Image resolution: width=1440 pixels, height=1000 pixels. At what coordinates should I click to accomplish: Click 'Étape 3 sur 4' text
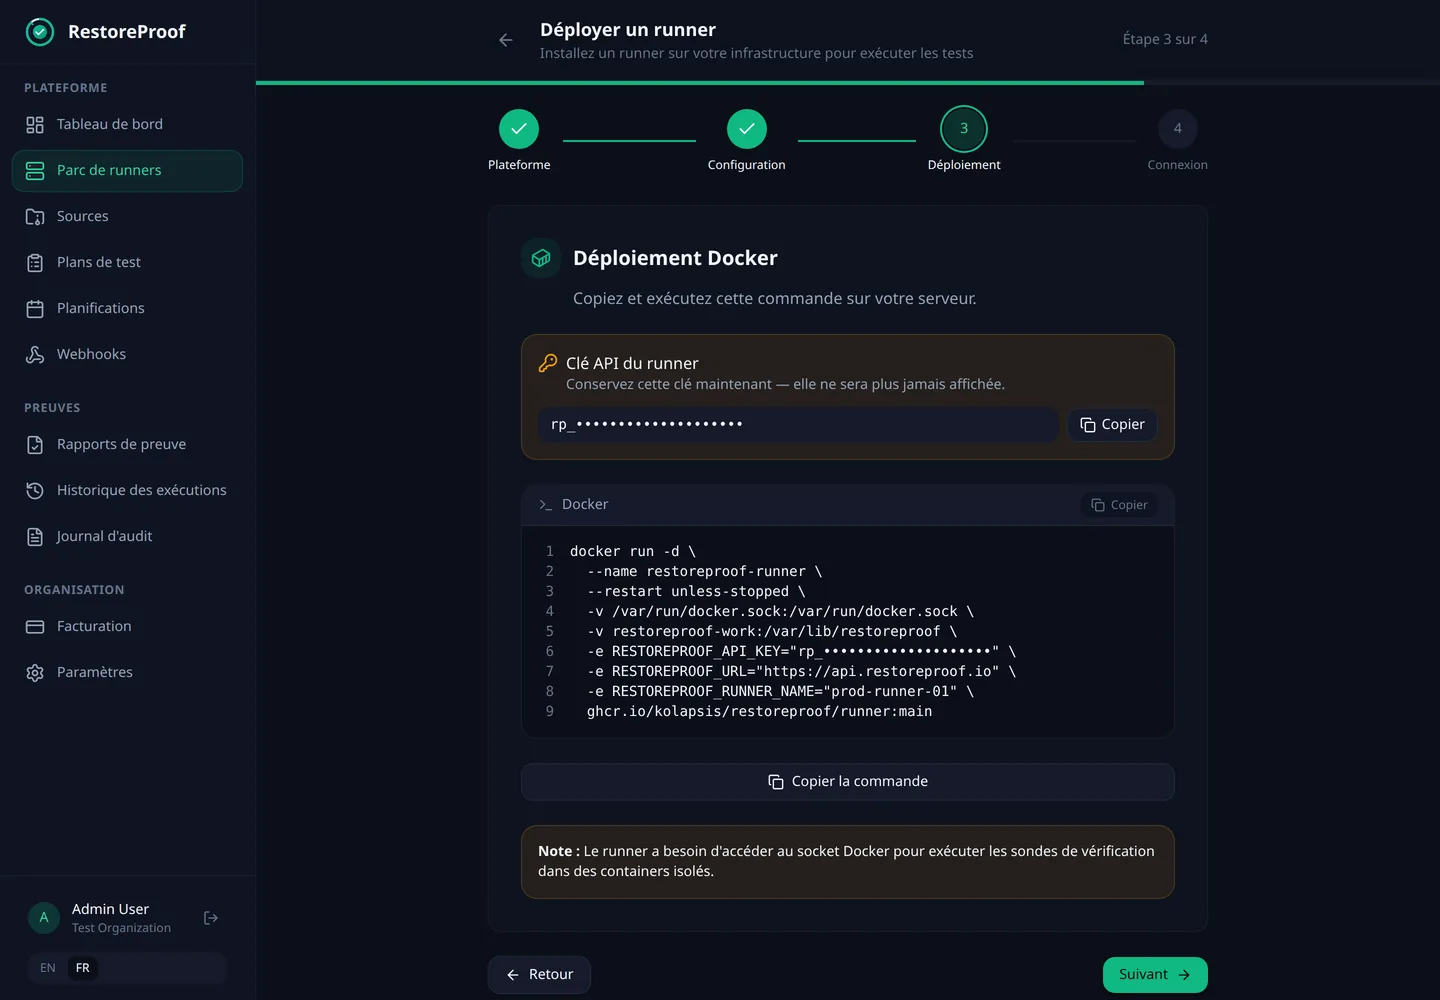[1165, 40]
